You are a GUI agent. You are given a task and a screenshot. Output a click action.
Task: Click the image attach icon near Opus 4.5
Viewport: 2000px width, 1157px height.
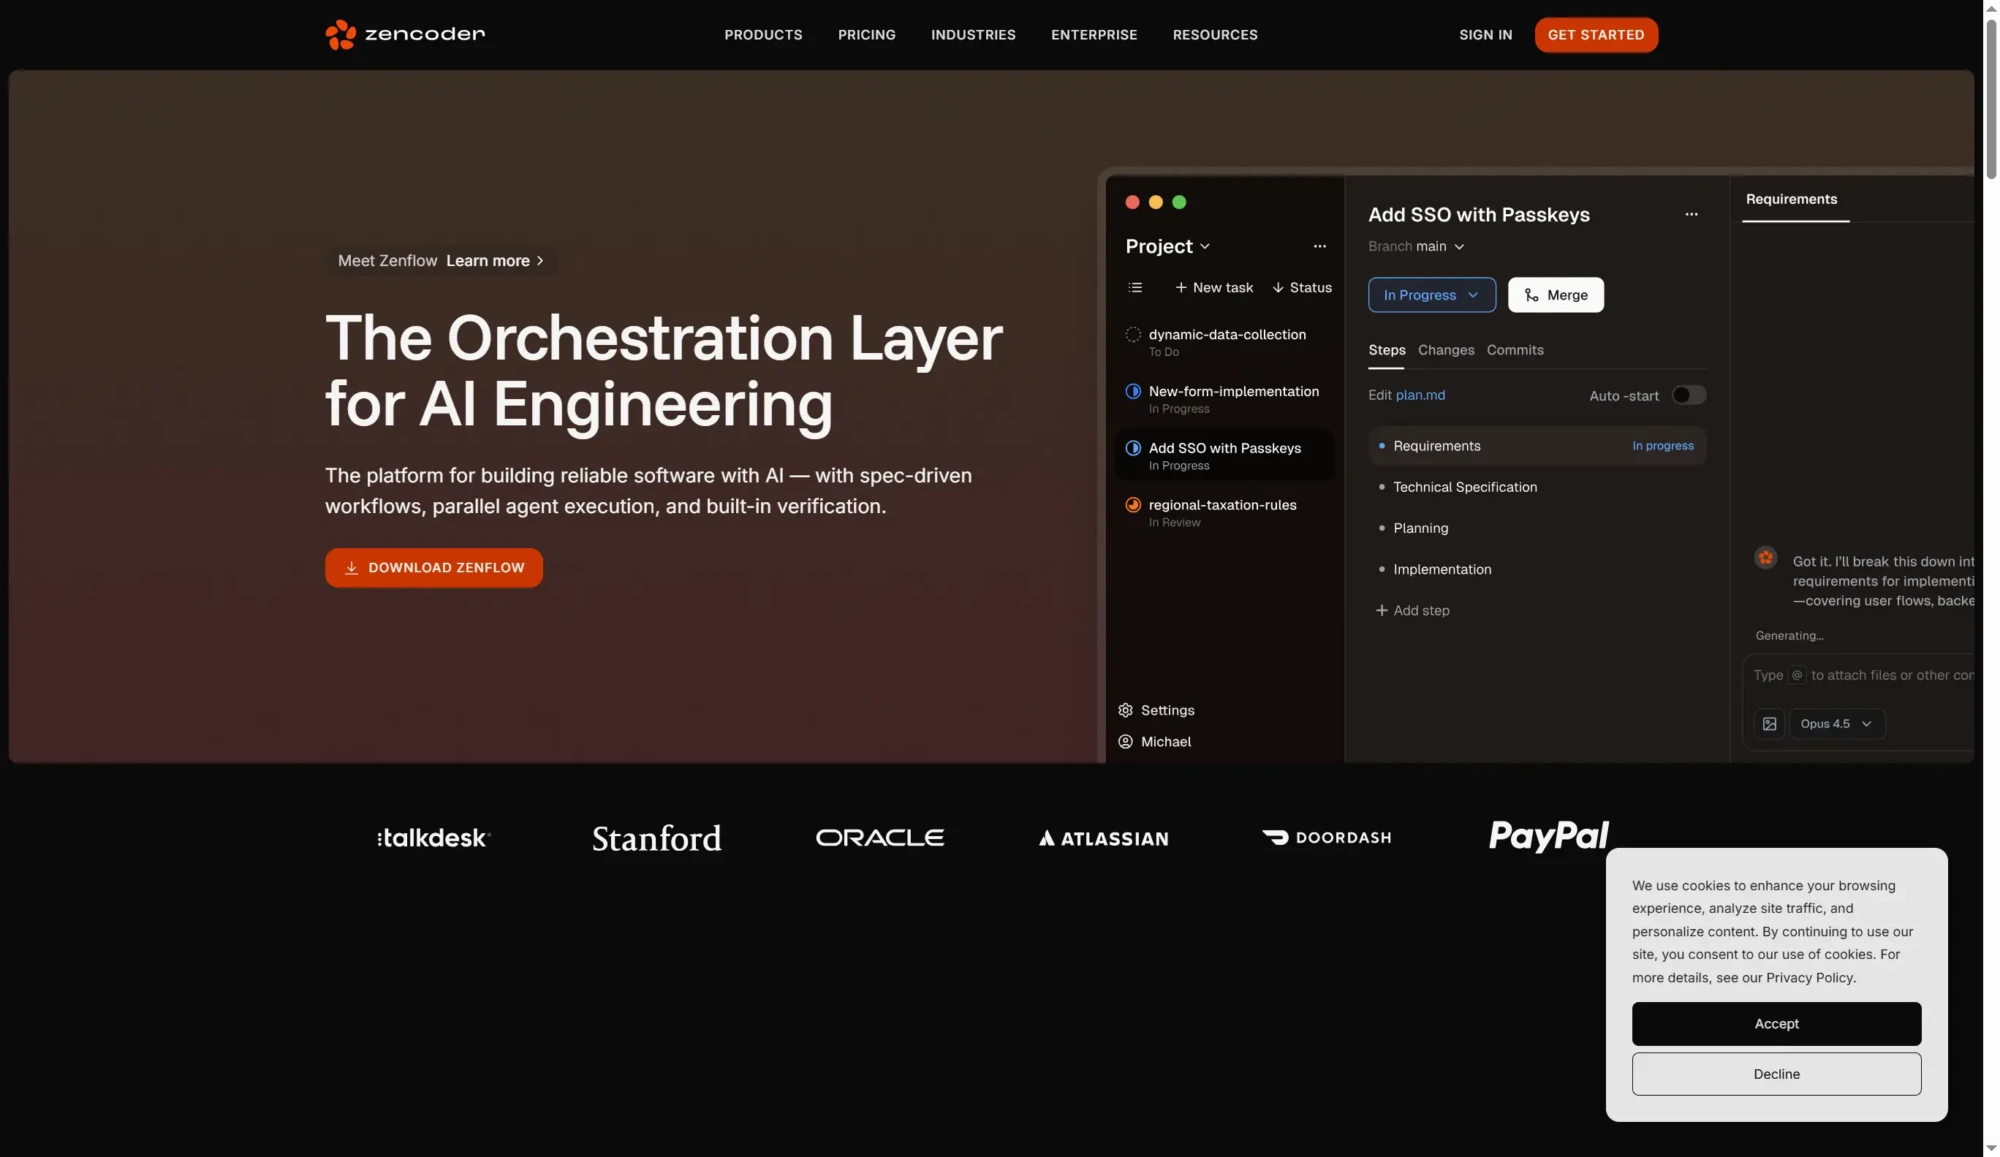coord(1769,724)
